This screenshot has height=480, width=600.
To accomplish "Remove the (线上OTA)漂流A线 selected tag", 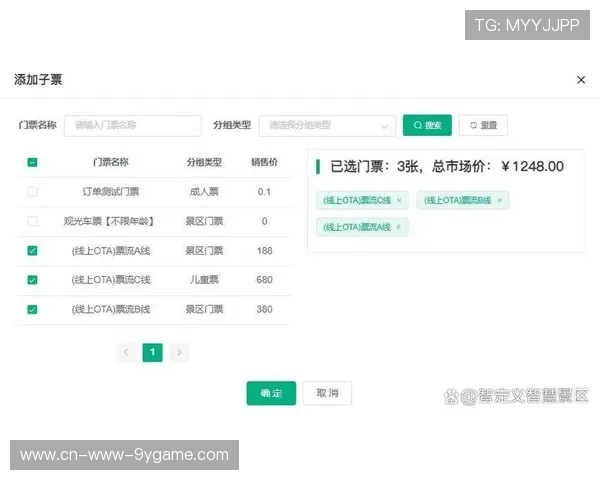I will tap(398, 227).
